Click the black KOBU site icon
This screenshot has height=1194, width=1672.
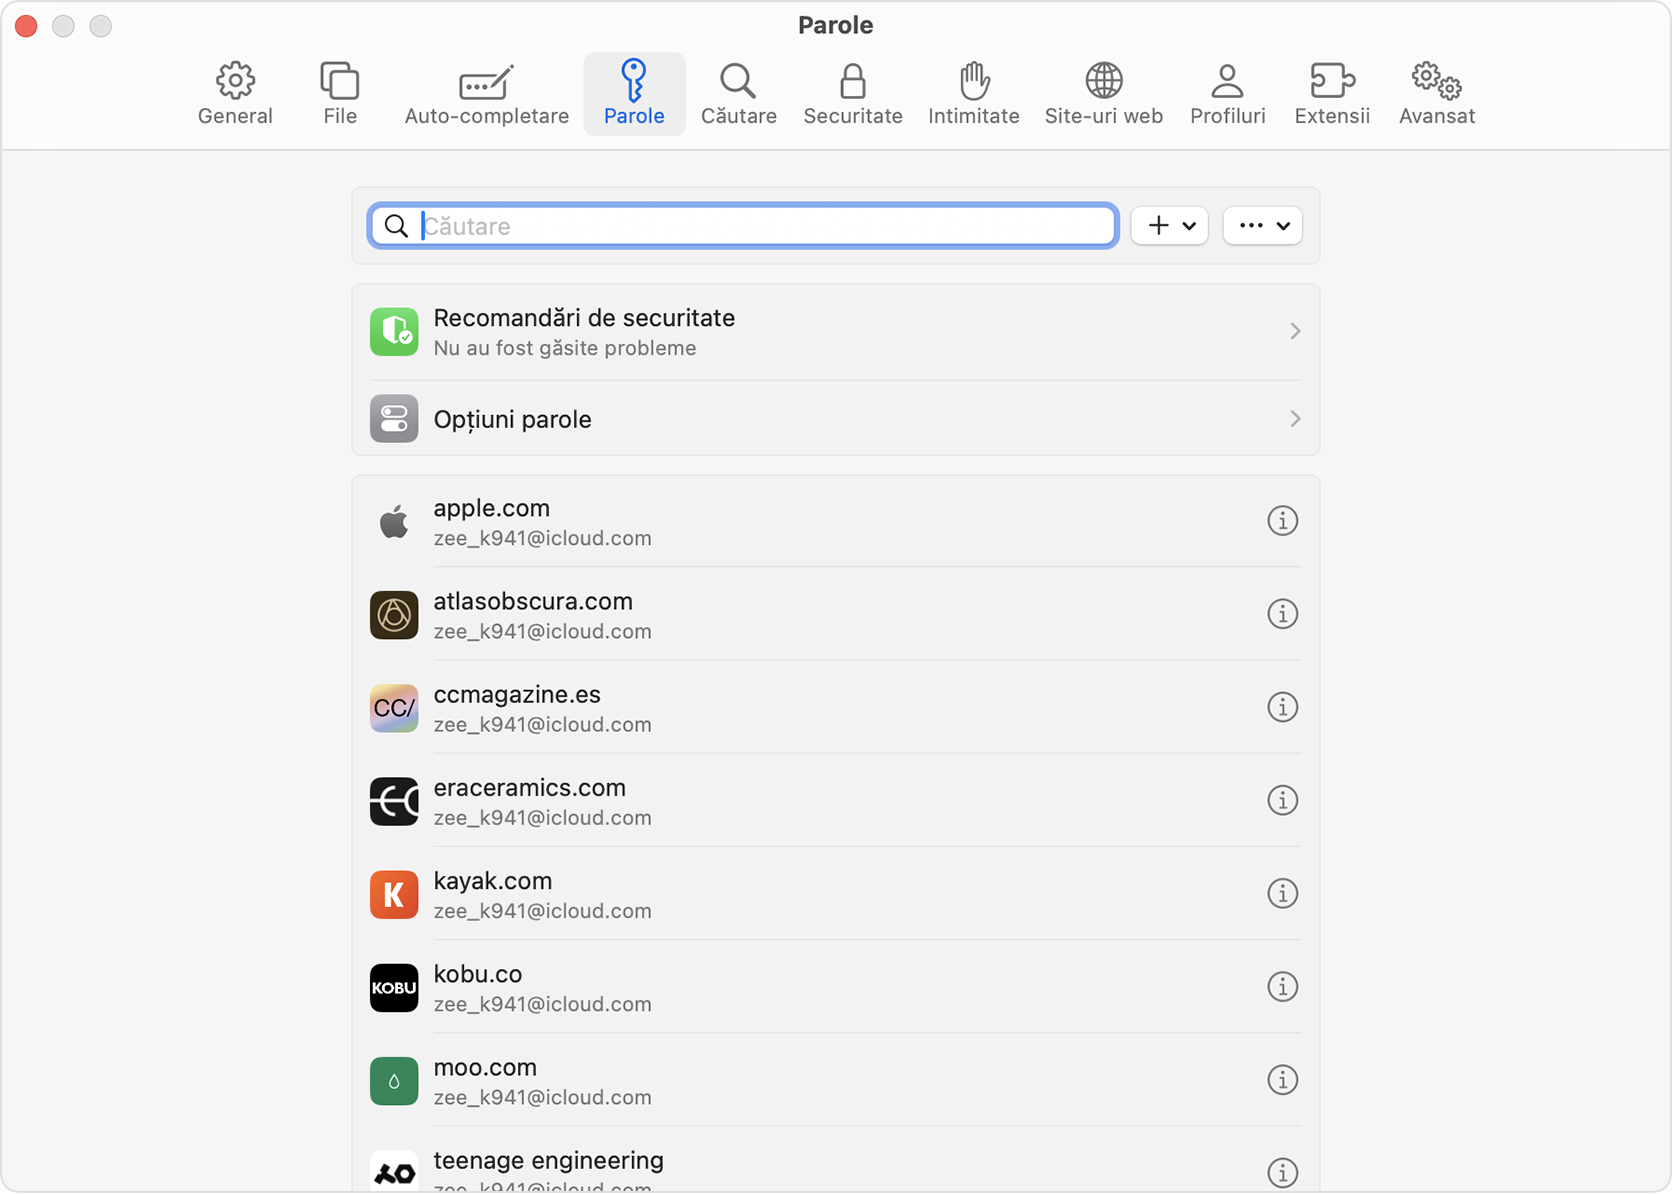394,988
